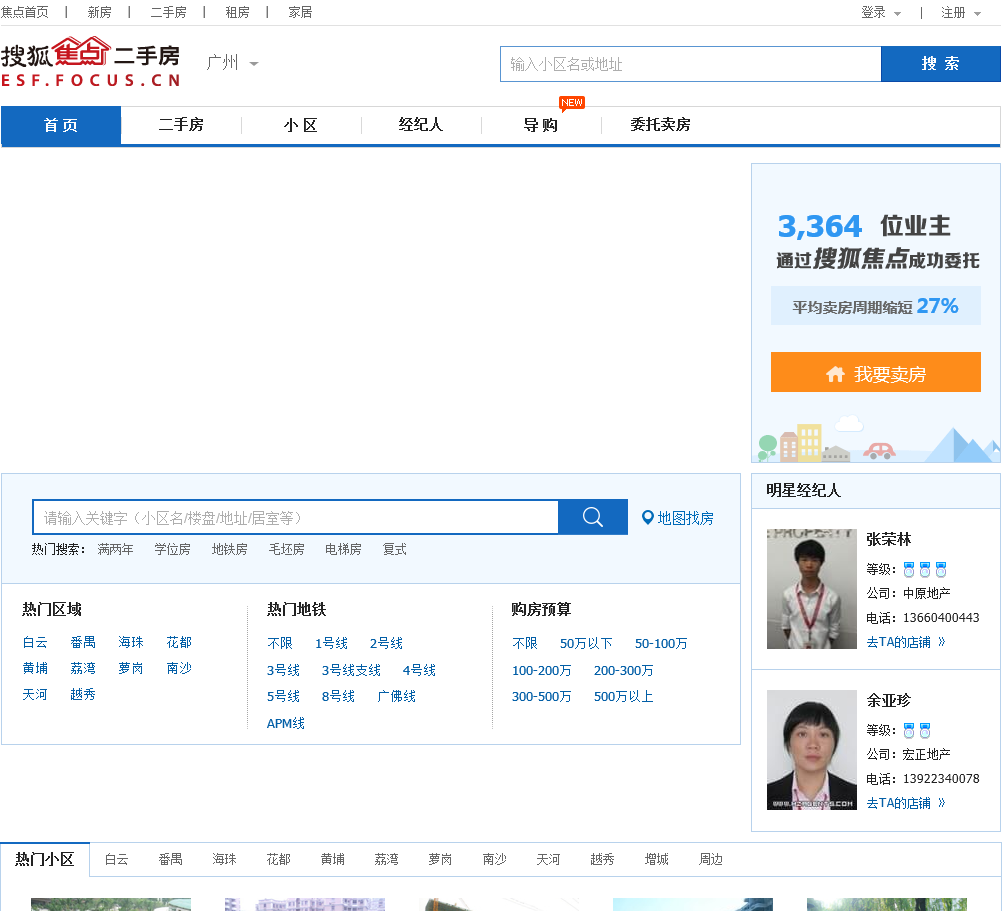Select hot search term 复式
Viewport: 1002px width, 911px height.
(x=394, y=549)
